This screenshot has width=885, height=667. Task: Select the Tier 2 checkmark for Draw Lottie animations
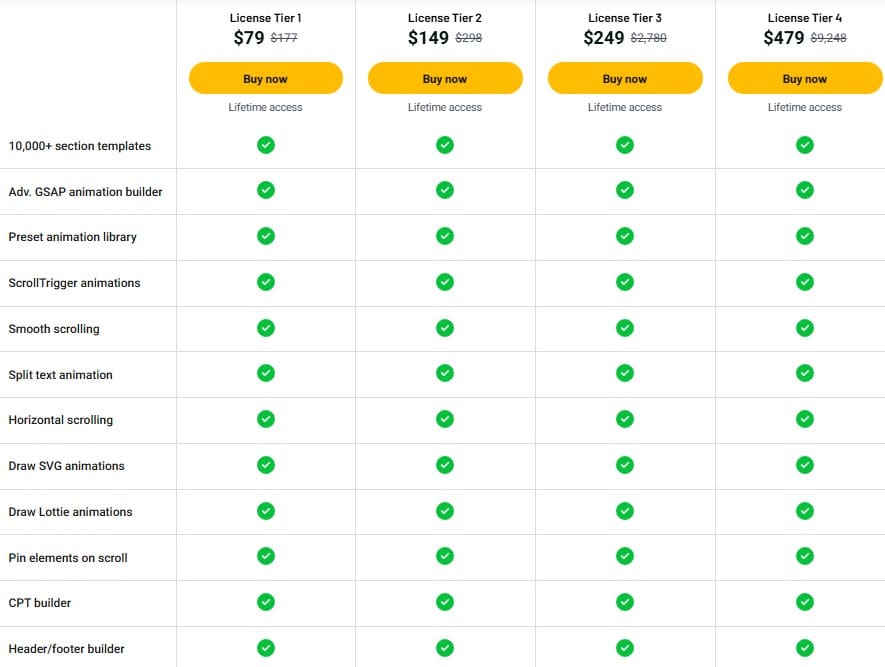(445, 511)
